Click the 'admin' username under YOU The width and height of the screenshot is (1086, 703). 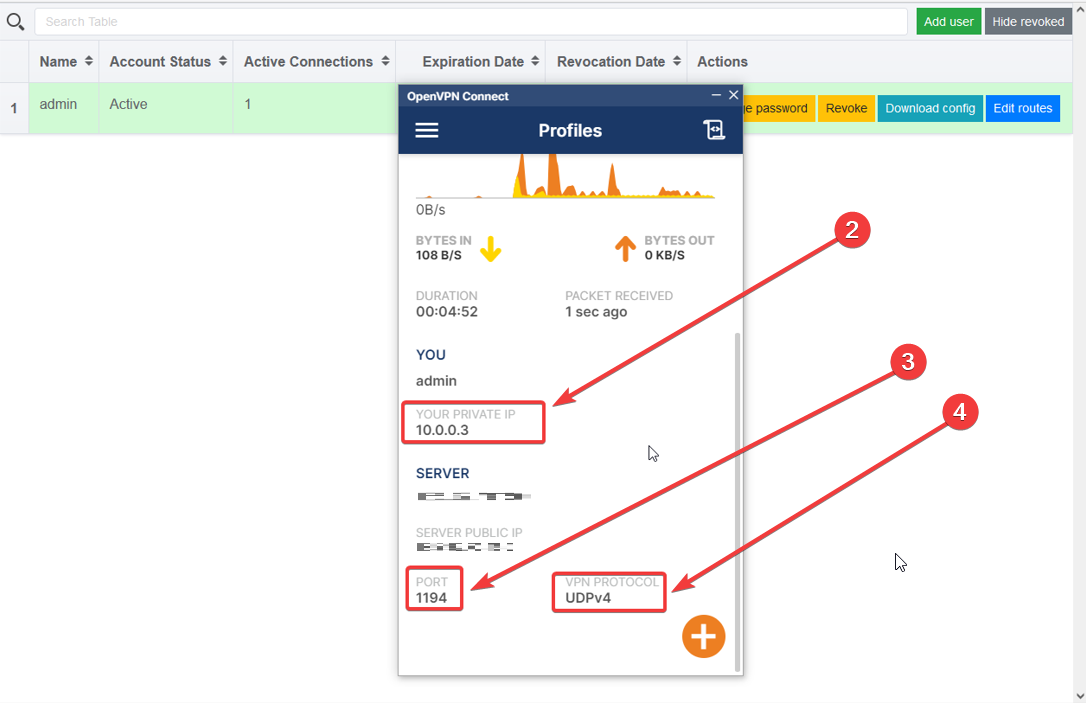pos(436,381)
